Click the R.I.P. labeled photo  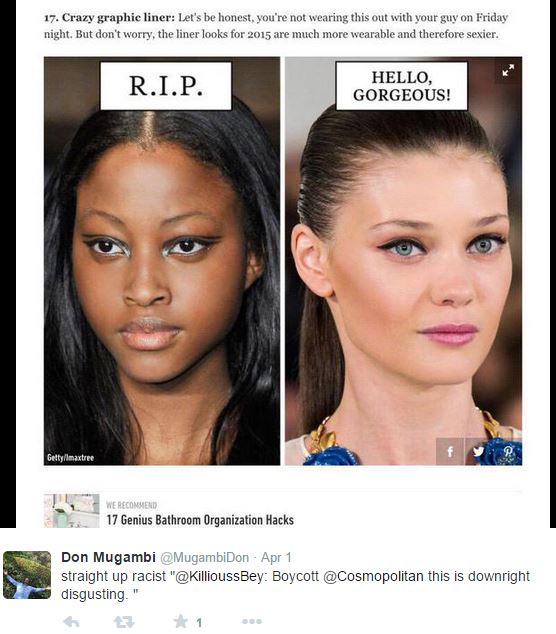coord(162,261)
